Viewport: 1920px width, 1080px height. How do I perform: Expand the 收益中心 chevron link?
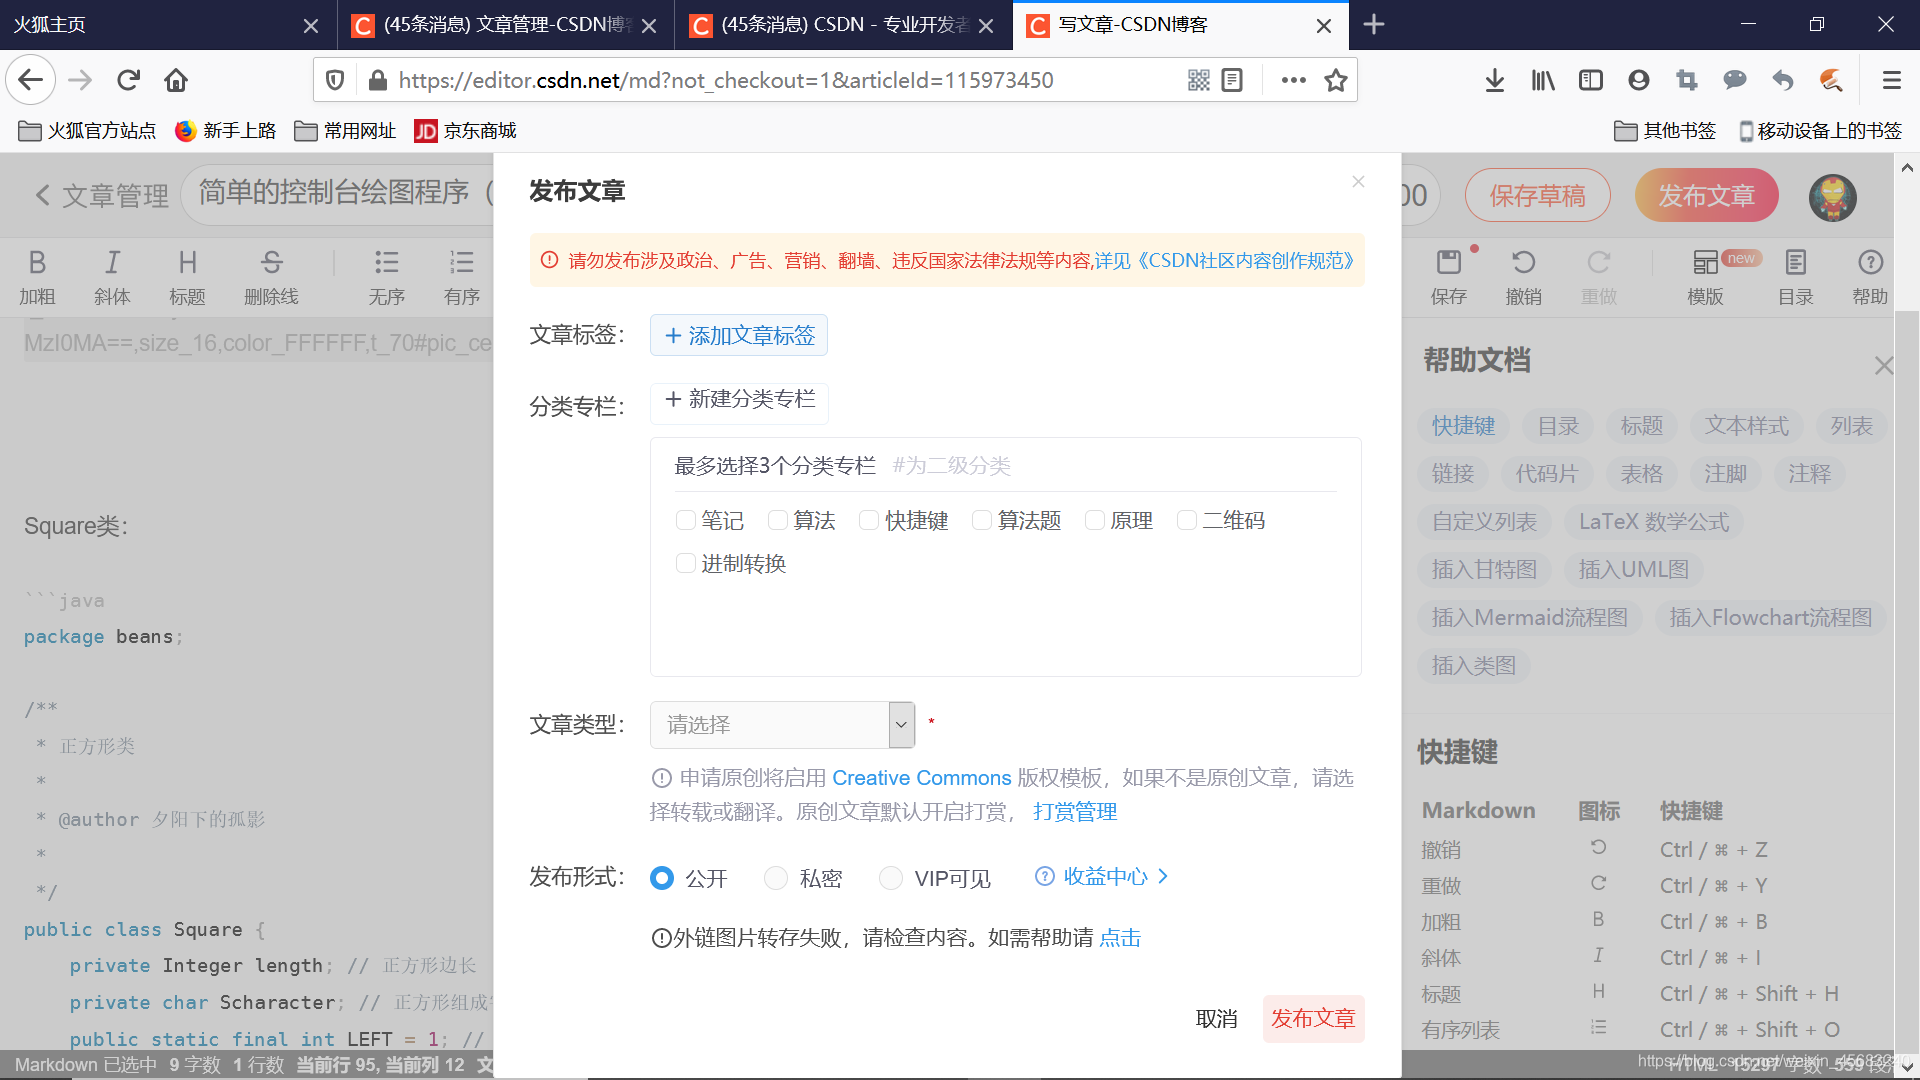point(1163,876)
